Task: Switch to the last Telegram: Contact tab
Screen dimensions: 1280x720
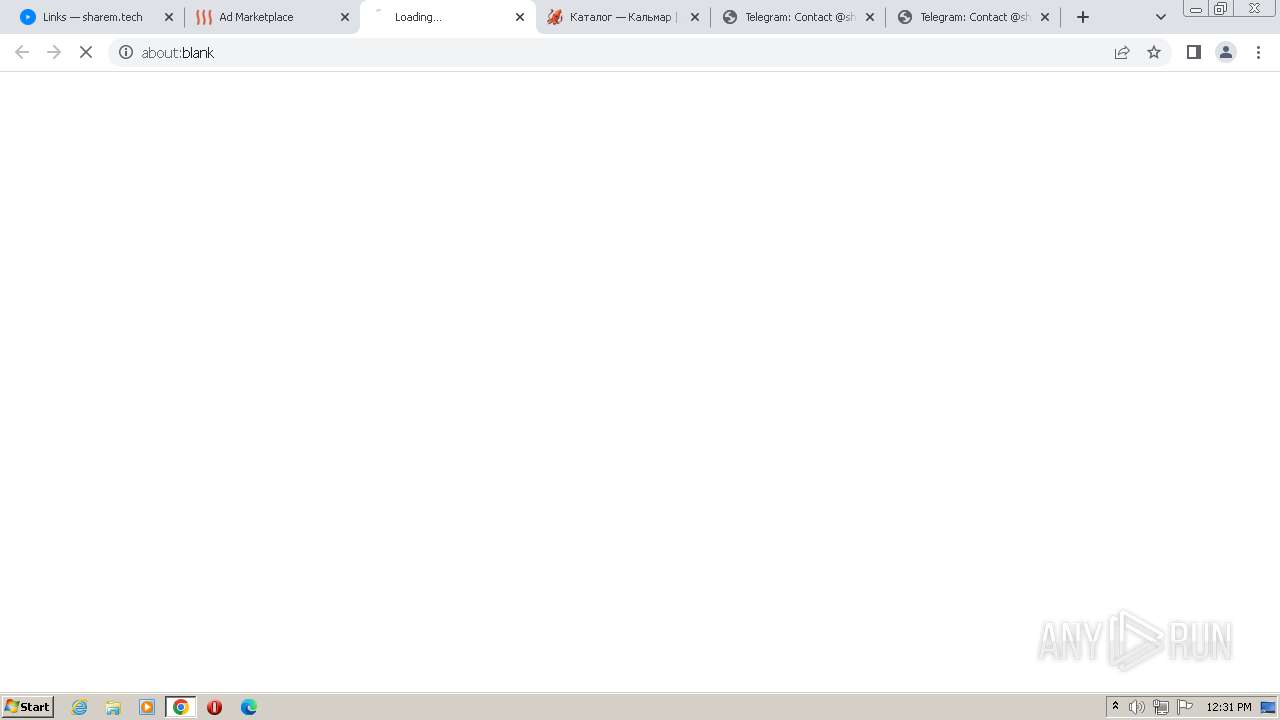Action: point(973,17)
